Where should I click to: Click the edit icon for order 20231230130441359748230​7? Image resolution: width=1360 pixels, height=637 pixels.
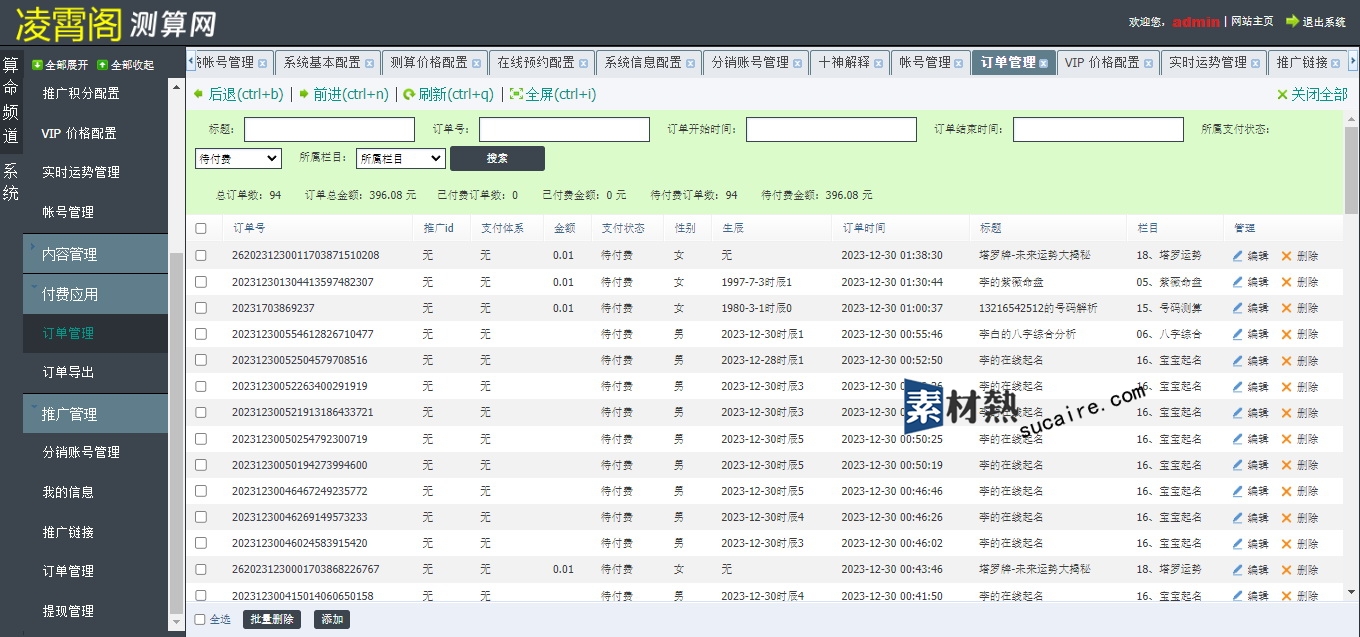[1238, 282]
